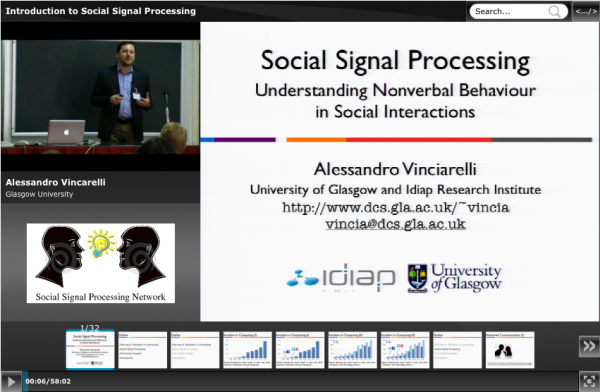Click the slide counter 1/32
Image resolution: width=600 pixels, height=392 pixels.
(x=90, y=328)
